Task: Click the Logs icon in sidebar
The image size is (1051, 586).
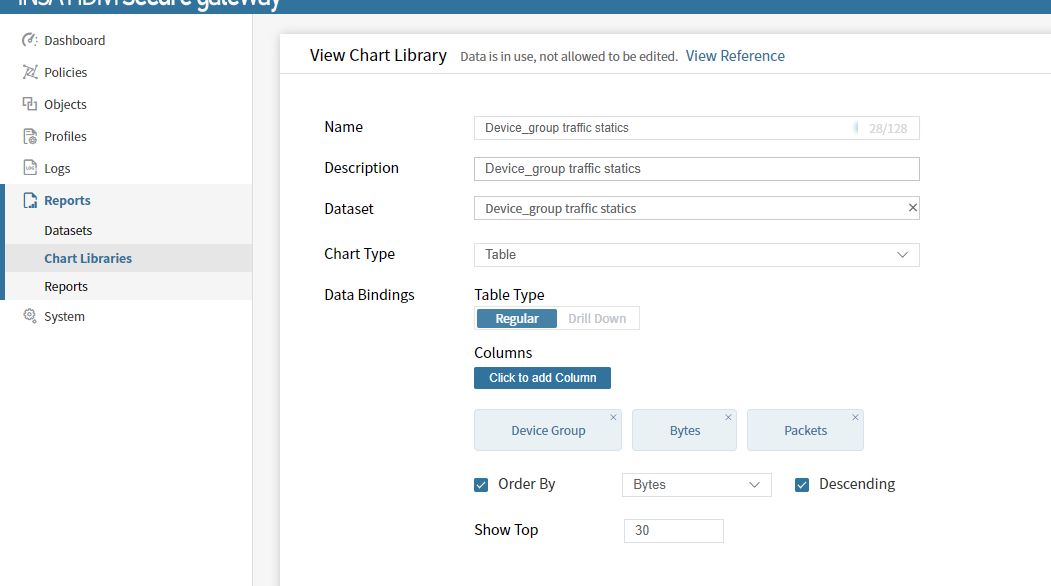Action: tap(30, 169)
